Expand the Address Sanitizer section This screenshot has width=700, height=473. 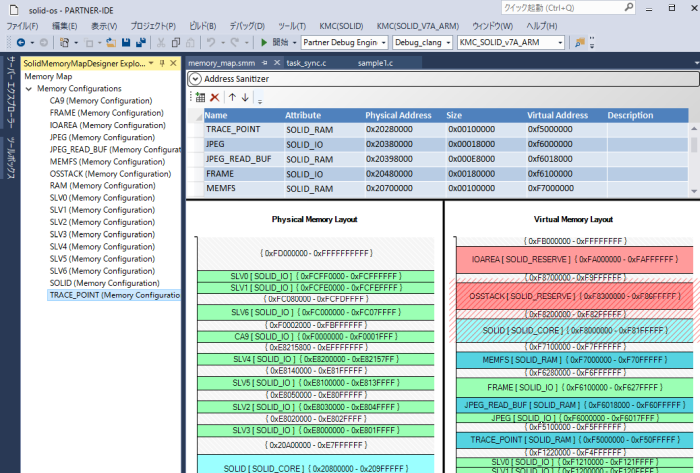point(196,79)
